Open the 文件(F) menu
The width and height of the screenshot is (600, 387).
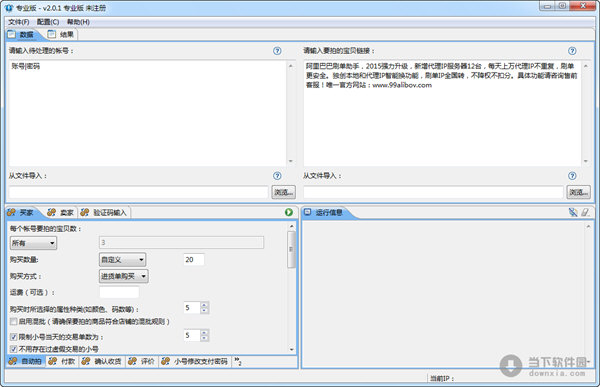pos(19,22)
